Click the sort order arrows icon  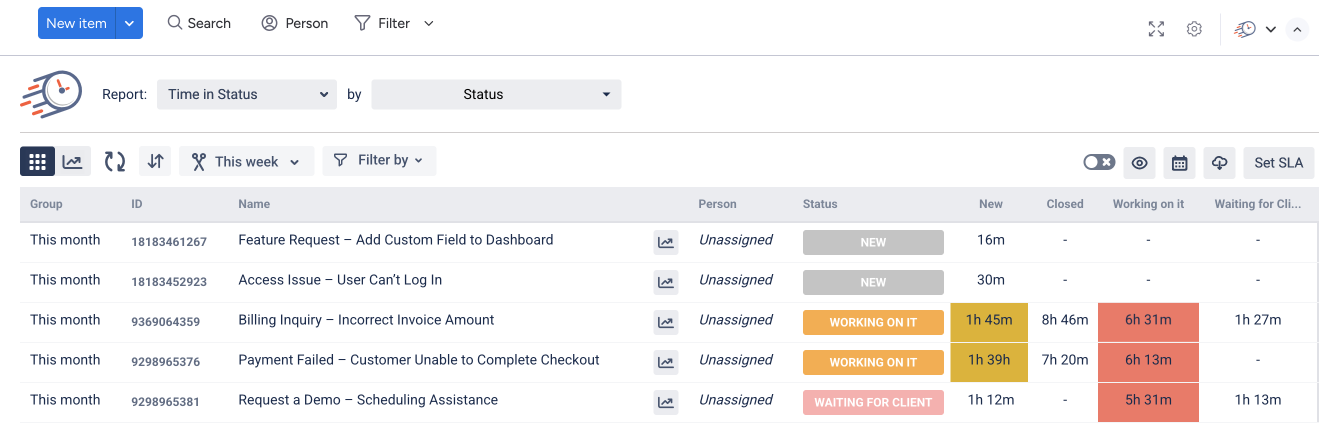(x=154, y=161)
